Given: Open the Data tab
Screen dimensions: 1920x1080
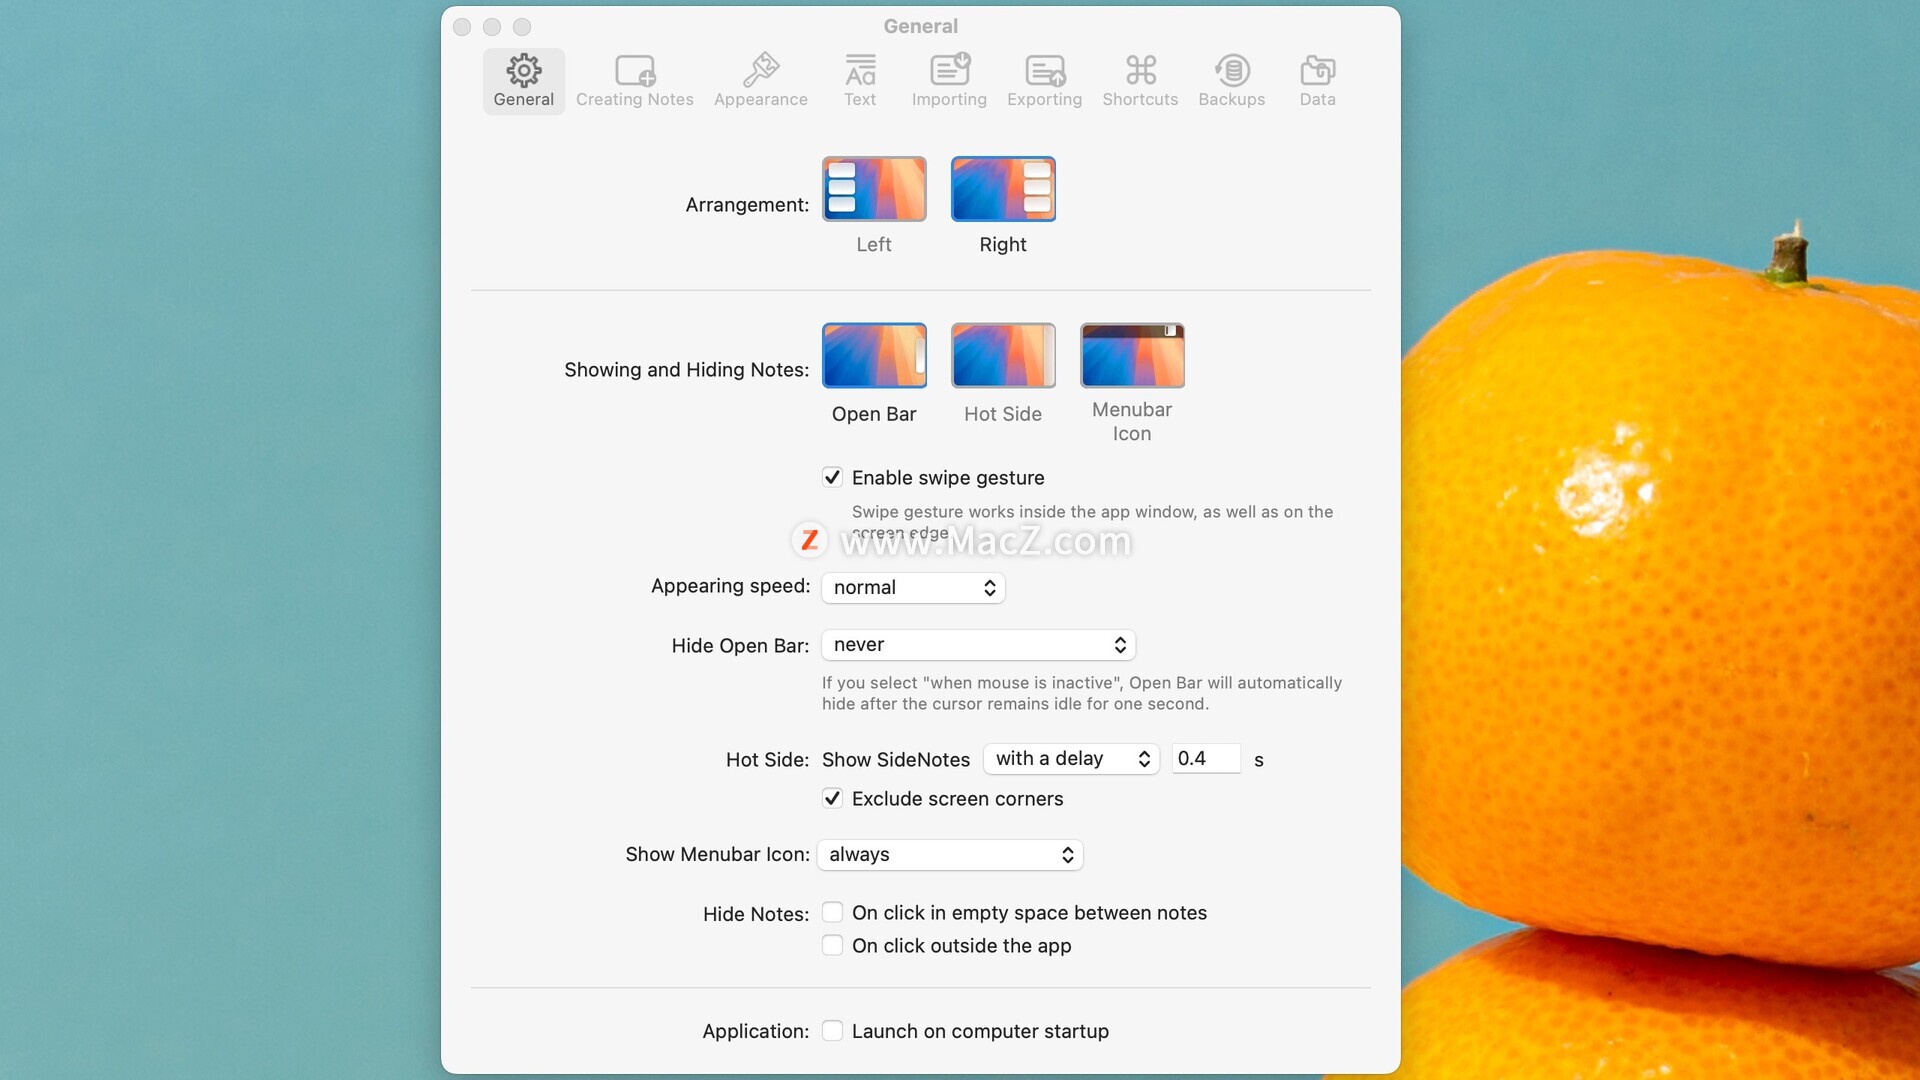Looking at the screenshot, I should tap(1317, 81).
